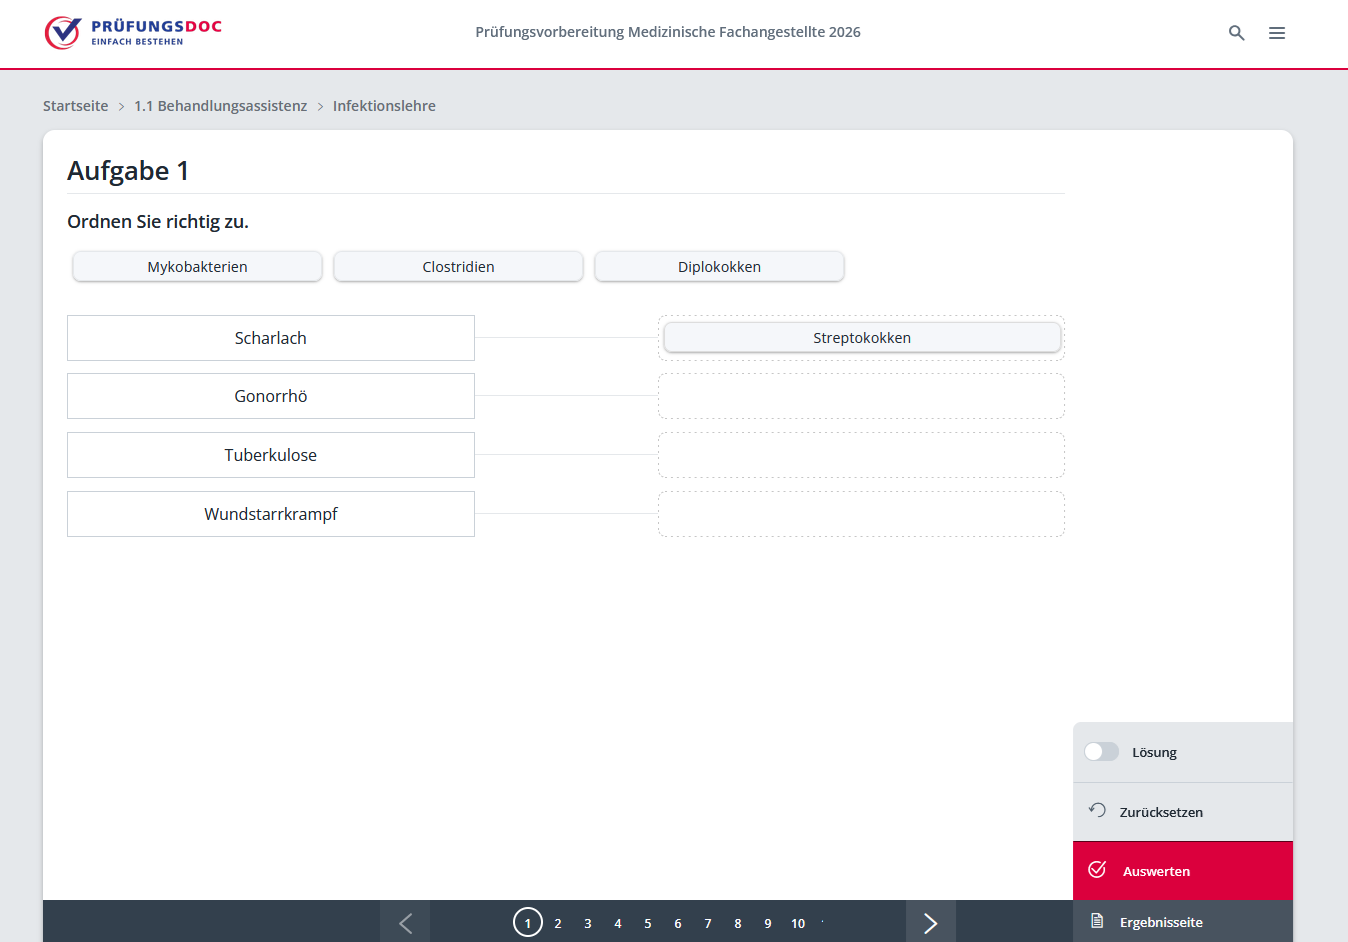Open 1.1 Behandlungsassistenz breadcrumb
Screen dimensions: 1348x942
coord(220,106)
